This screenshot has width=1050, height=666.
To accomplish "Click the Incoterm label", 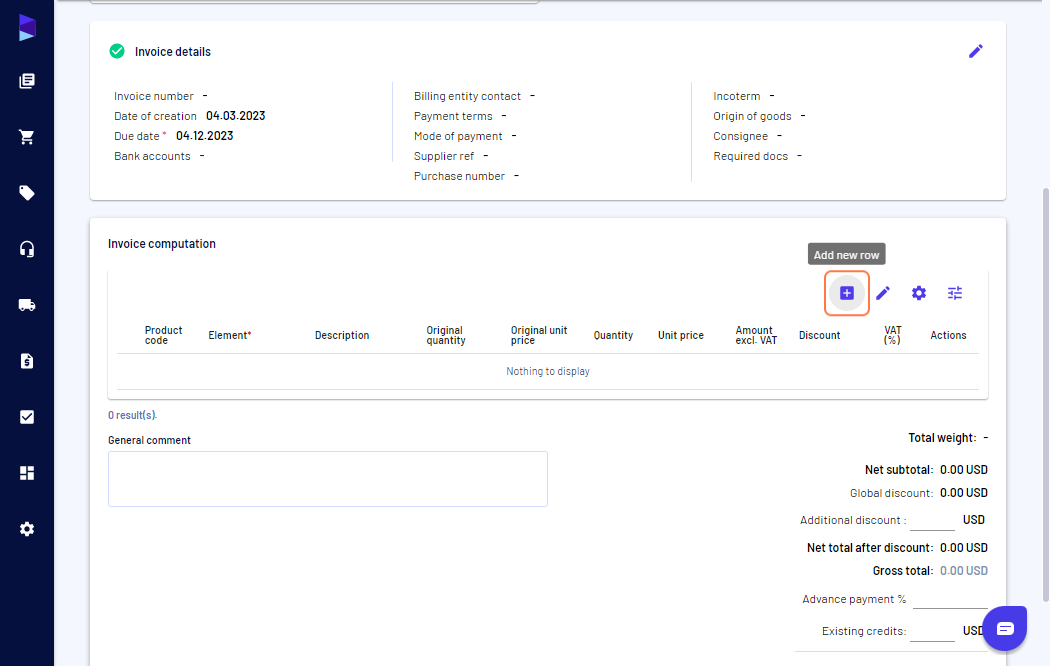I will [737, 96].
